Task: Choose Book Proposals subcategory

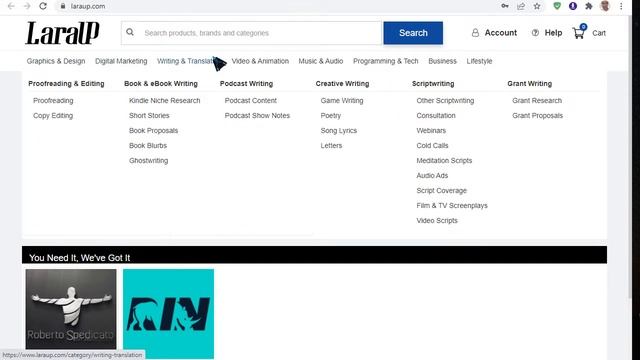Action: (x=153, y=131)
